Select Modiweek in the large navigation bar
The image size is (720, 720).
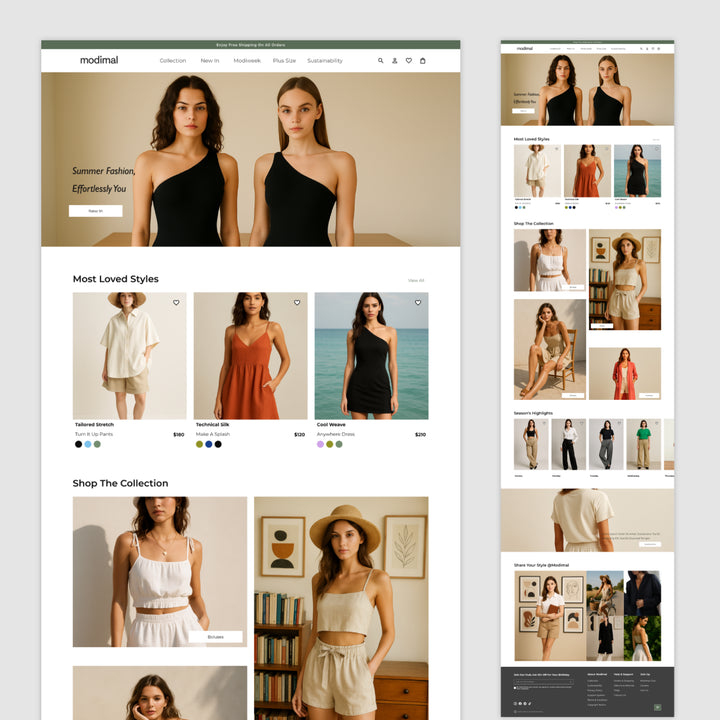click(247, 61)
